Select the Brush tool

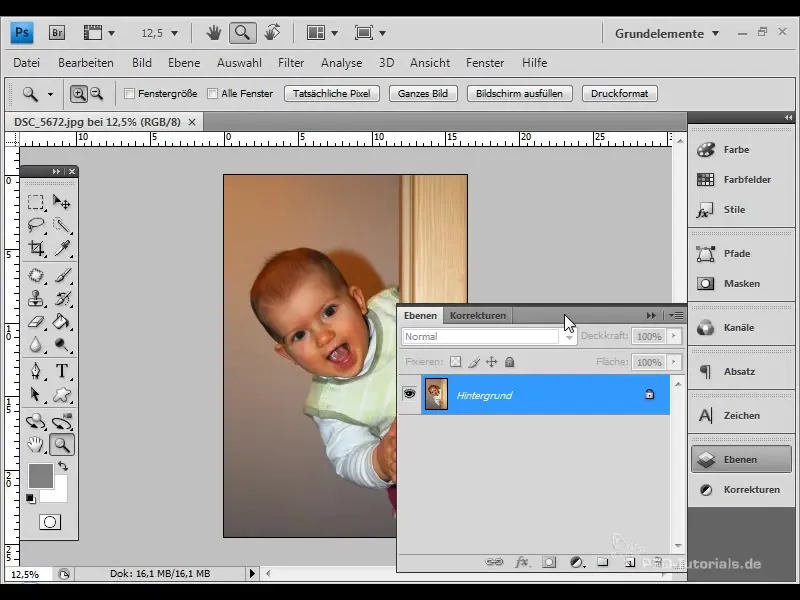pyautogui.click(x=62, y=276)
